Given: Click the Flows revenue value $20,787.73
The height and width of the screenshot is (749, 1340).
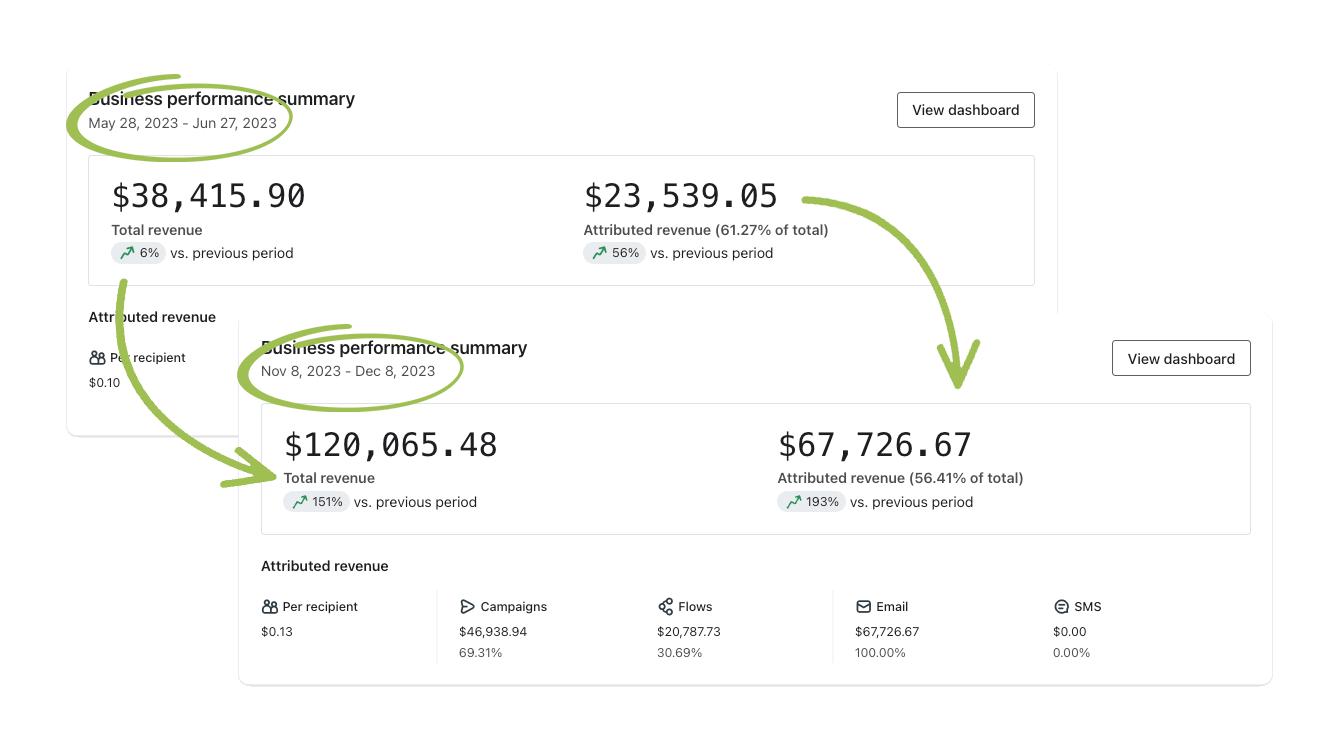Looking at the screenshot, I should [x=689, y=632].
